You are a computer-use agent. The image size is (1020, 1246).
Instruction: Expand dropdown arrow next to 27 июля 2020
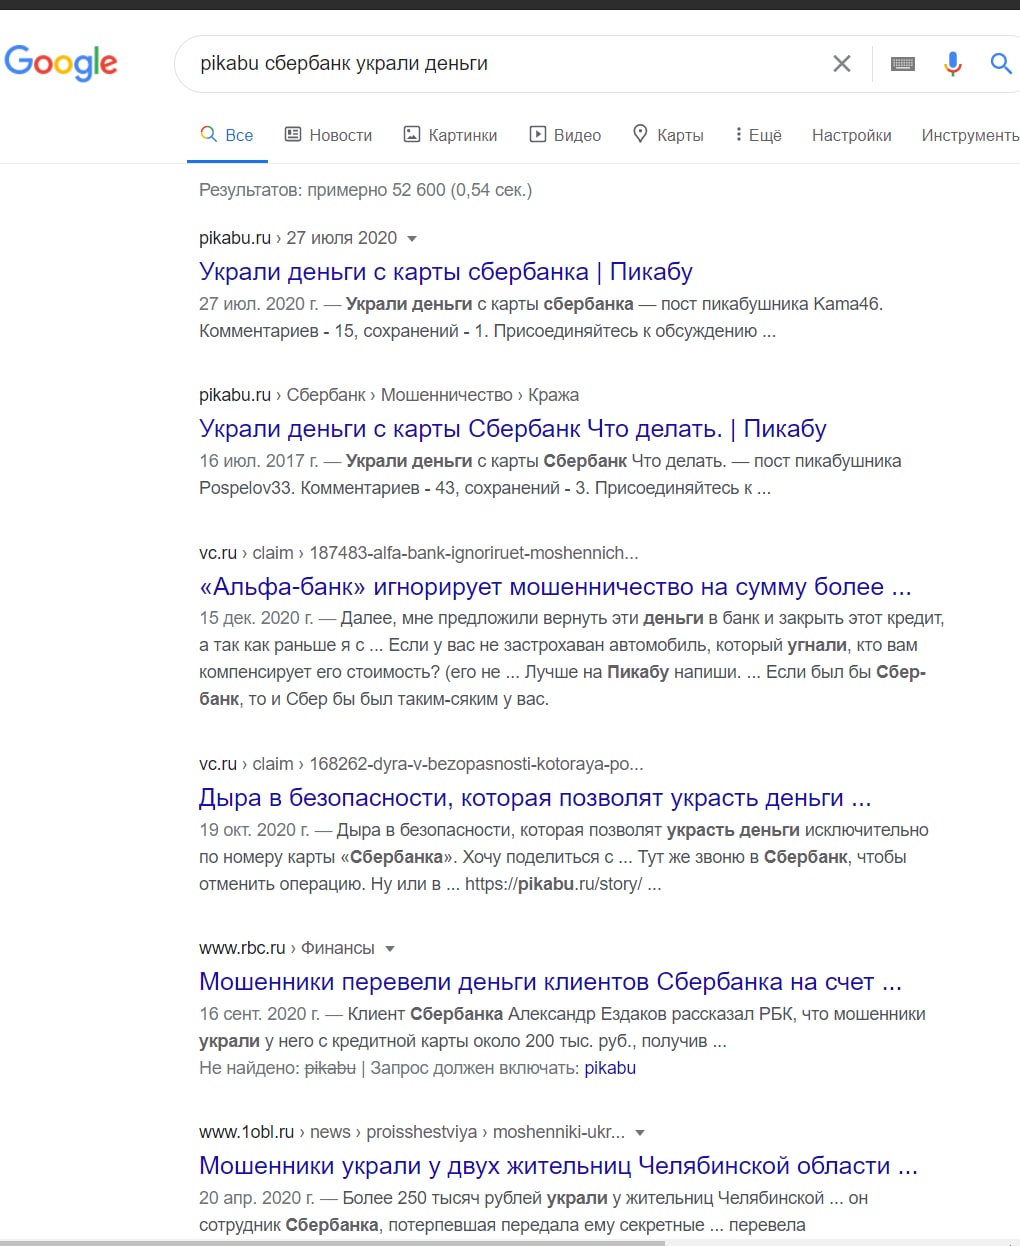point(412,239)
